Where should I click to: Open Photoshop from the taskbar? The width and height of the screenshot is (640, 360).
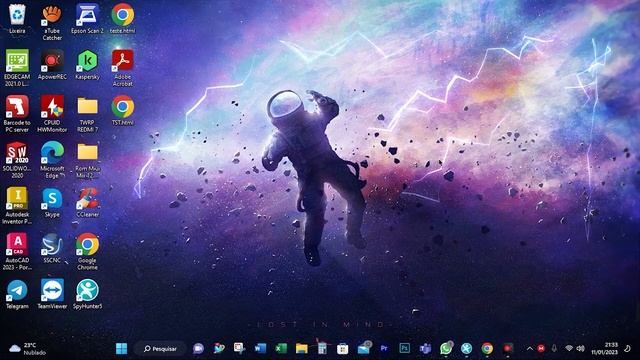click(404, 348)
